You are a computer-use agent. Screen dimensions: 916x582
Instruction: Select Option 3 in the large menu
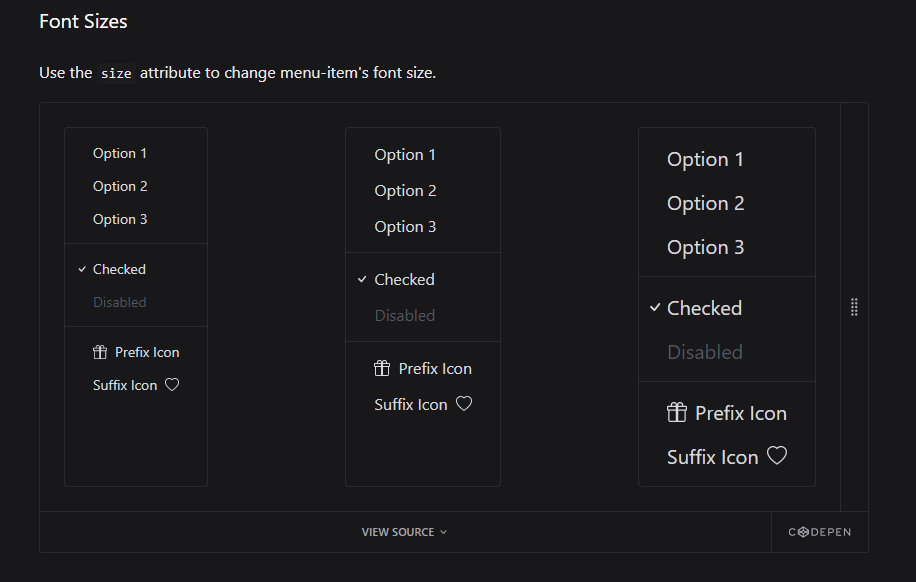tap(705, 246)
